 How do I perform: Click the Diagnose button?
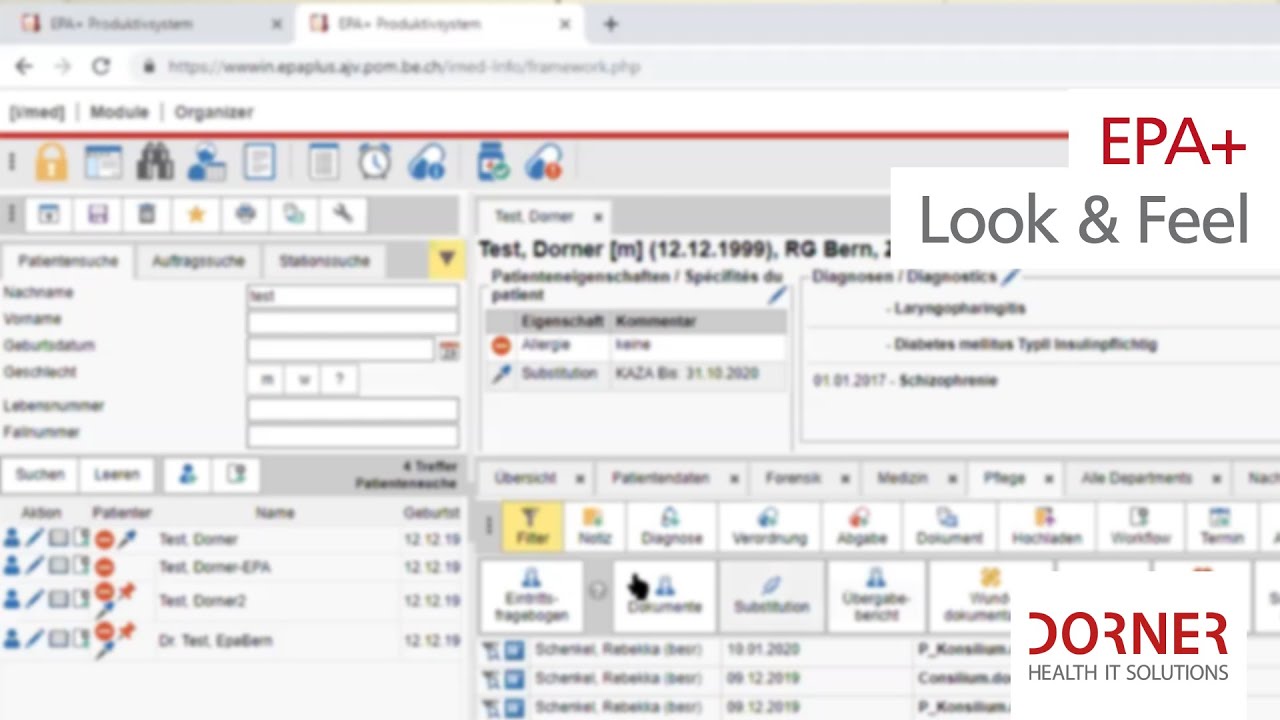pyautogui.click(x=671, y=526)
